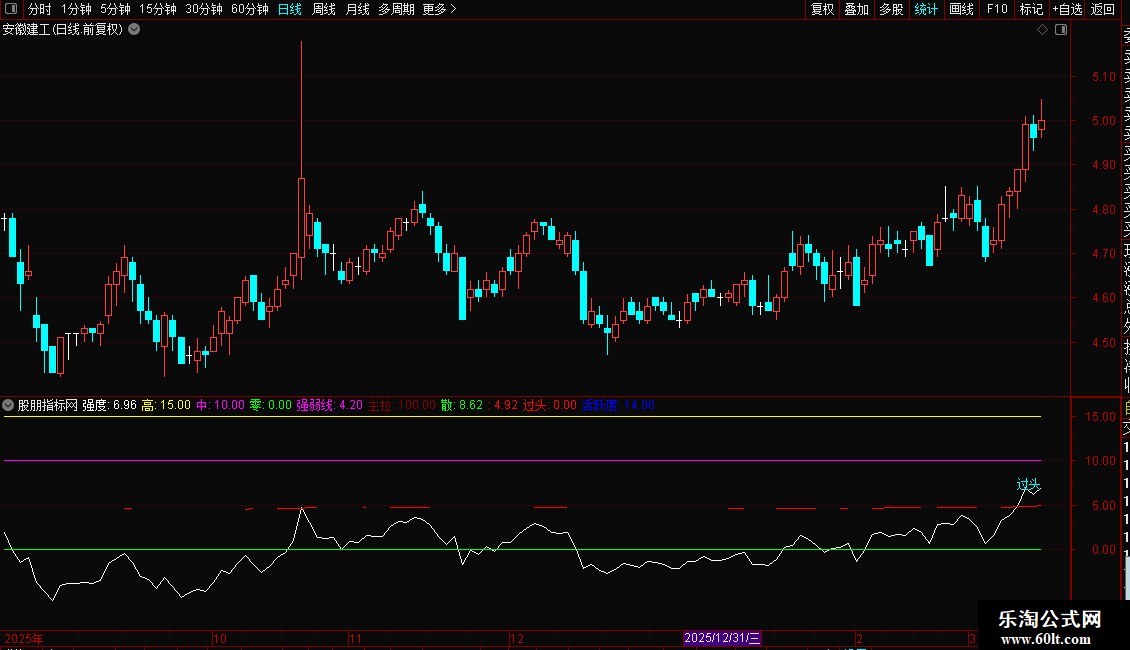Click the 过头: 0.00 label
Viewport: 1130px width, 650px height.
tap(550, 405)
